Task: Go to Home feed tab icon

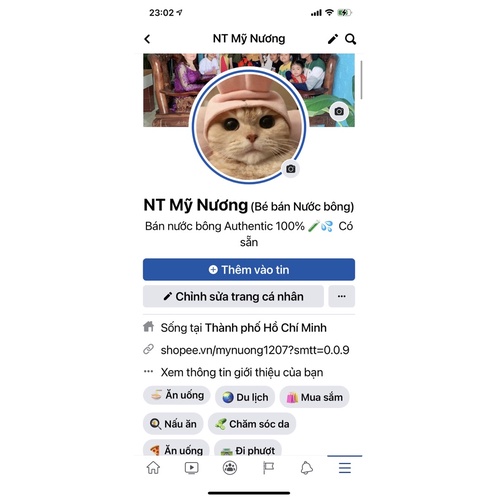Action: (153, 468)
